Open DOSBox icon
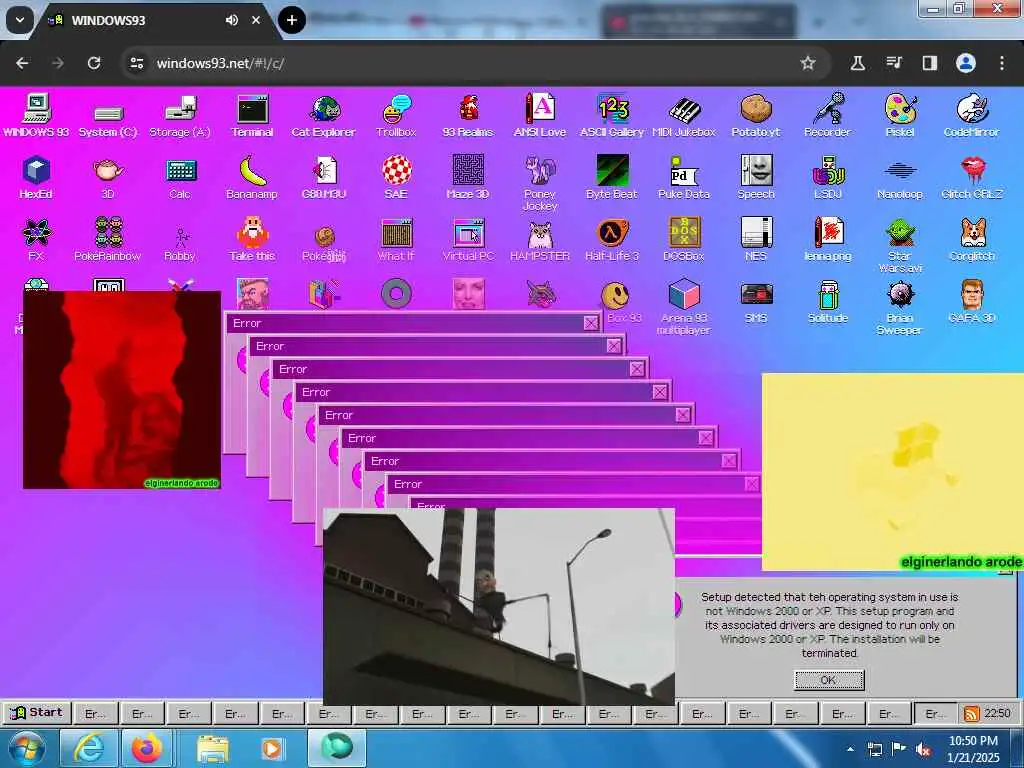Viewport: 1024px width, 768px height. (684, 239)
